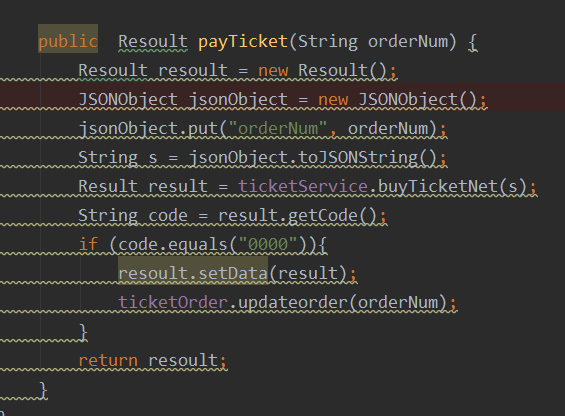The image size is (565, 416).
Task: Click buyTicketNet(s) method call
Action: (x=452, y=186)
